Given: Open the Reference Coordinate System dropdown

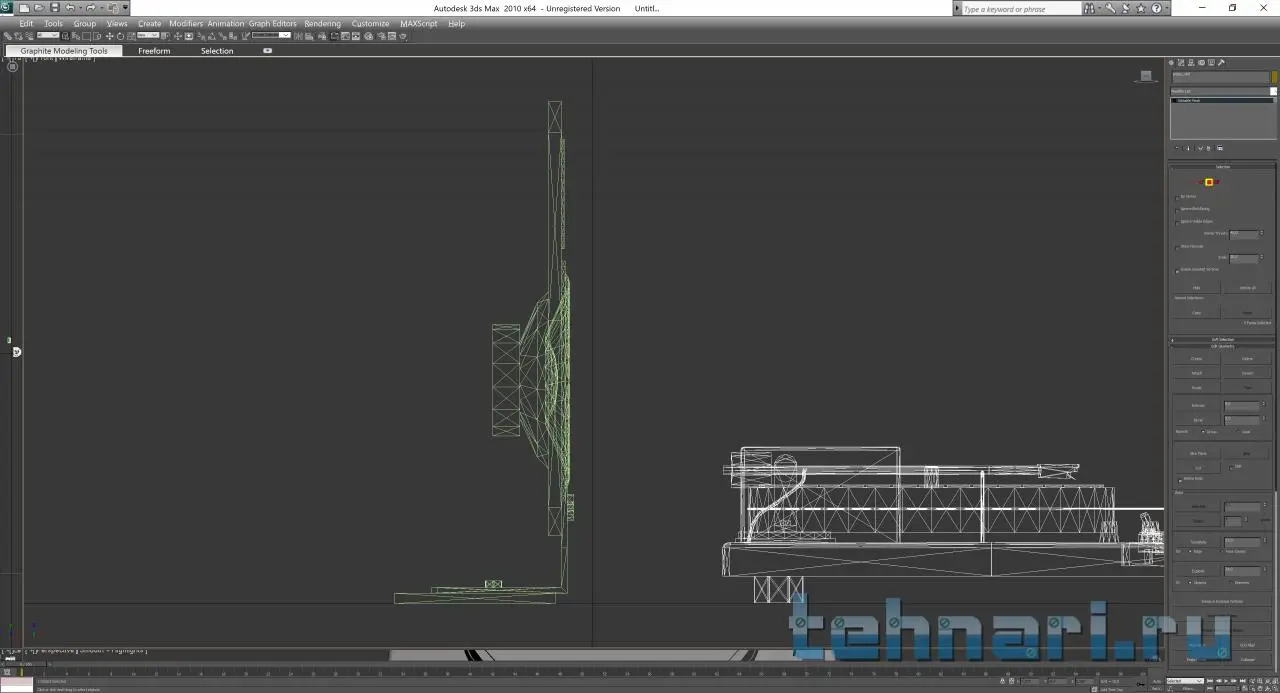Looking at the screenshot, I should pyautogui.click(x=148, y=36).
